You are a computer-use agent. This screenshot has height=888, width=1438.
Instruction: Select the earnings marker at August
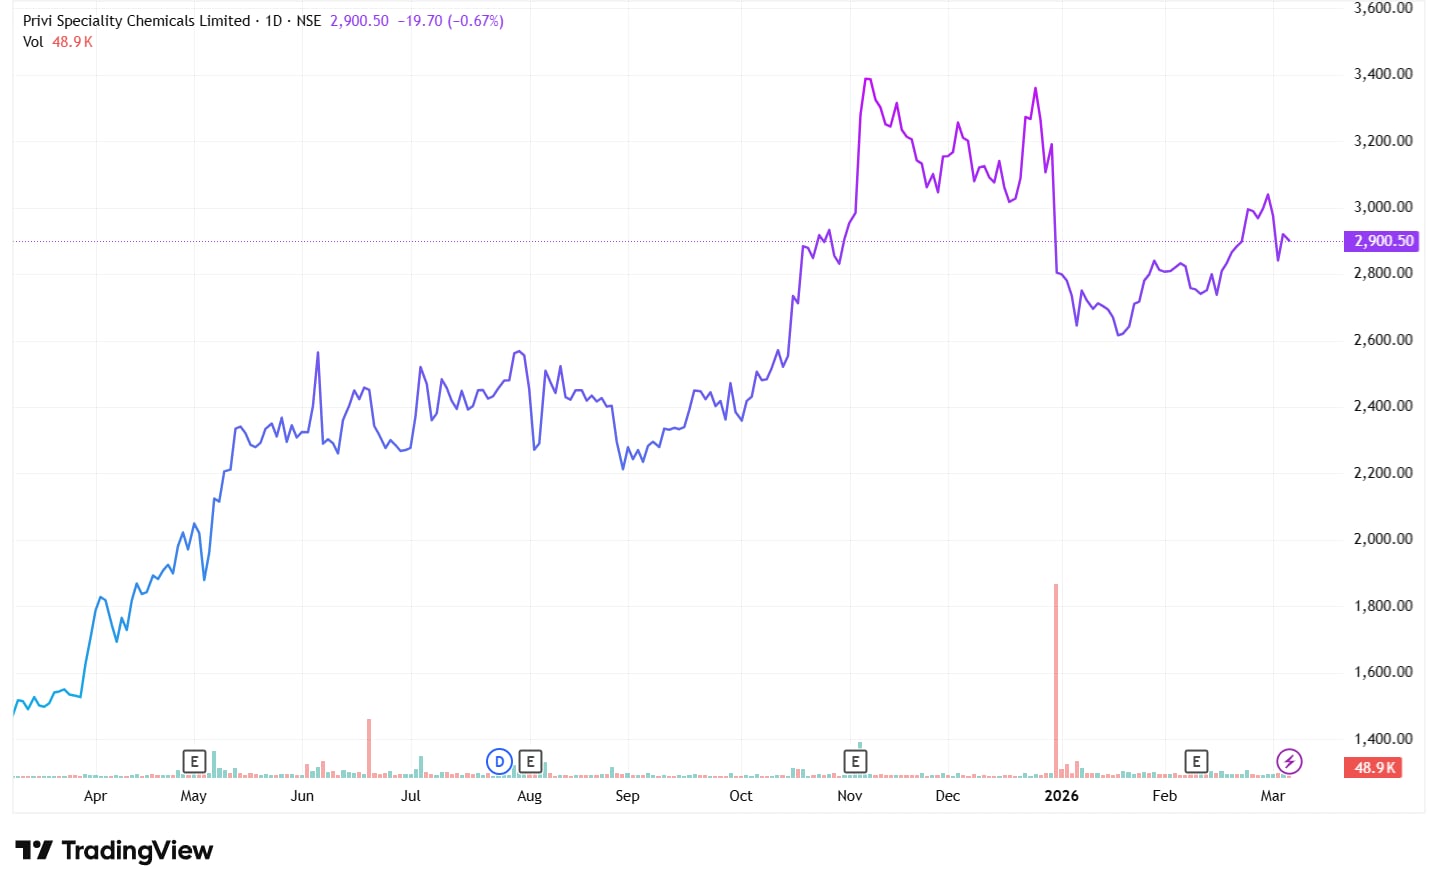tap(530, 762)
